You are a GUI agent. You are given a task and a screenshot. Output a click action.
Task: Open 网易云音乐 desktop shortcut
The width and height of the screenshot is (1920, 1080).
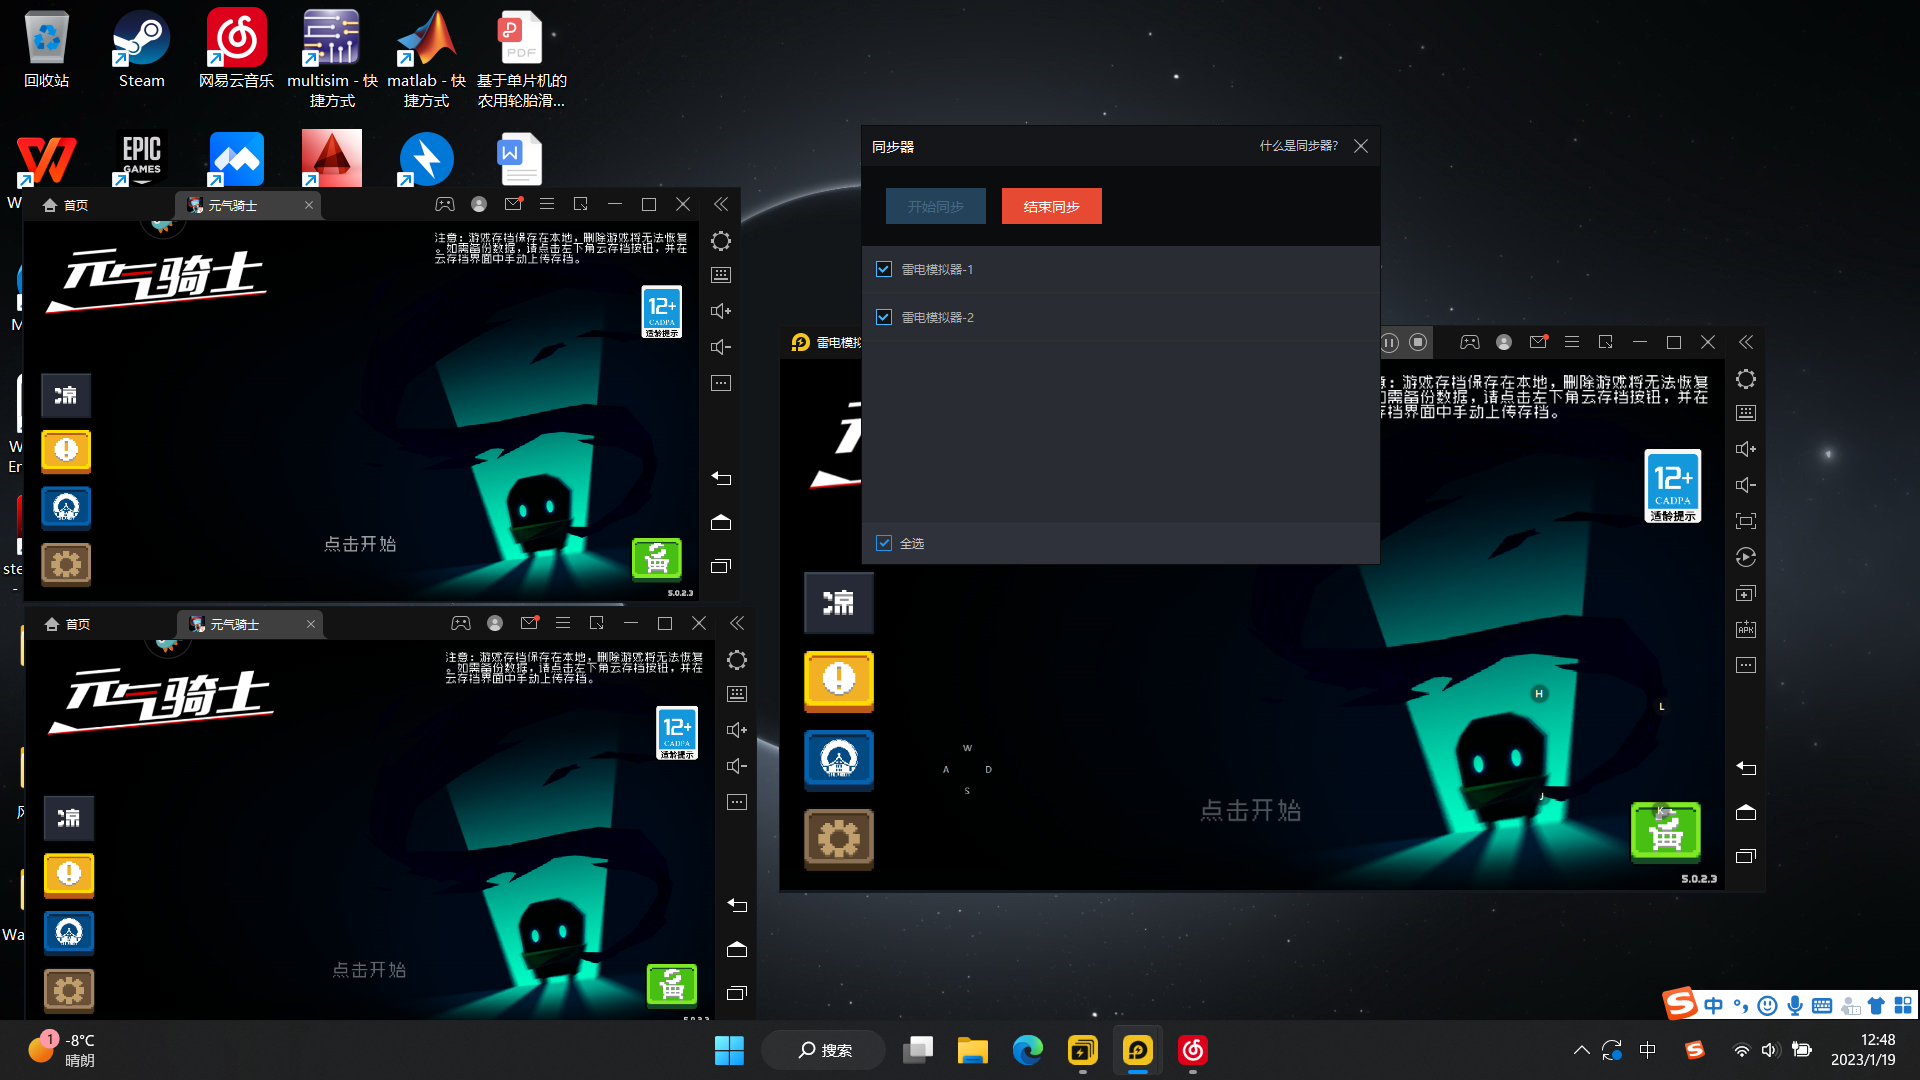point(236,48)
